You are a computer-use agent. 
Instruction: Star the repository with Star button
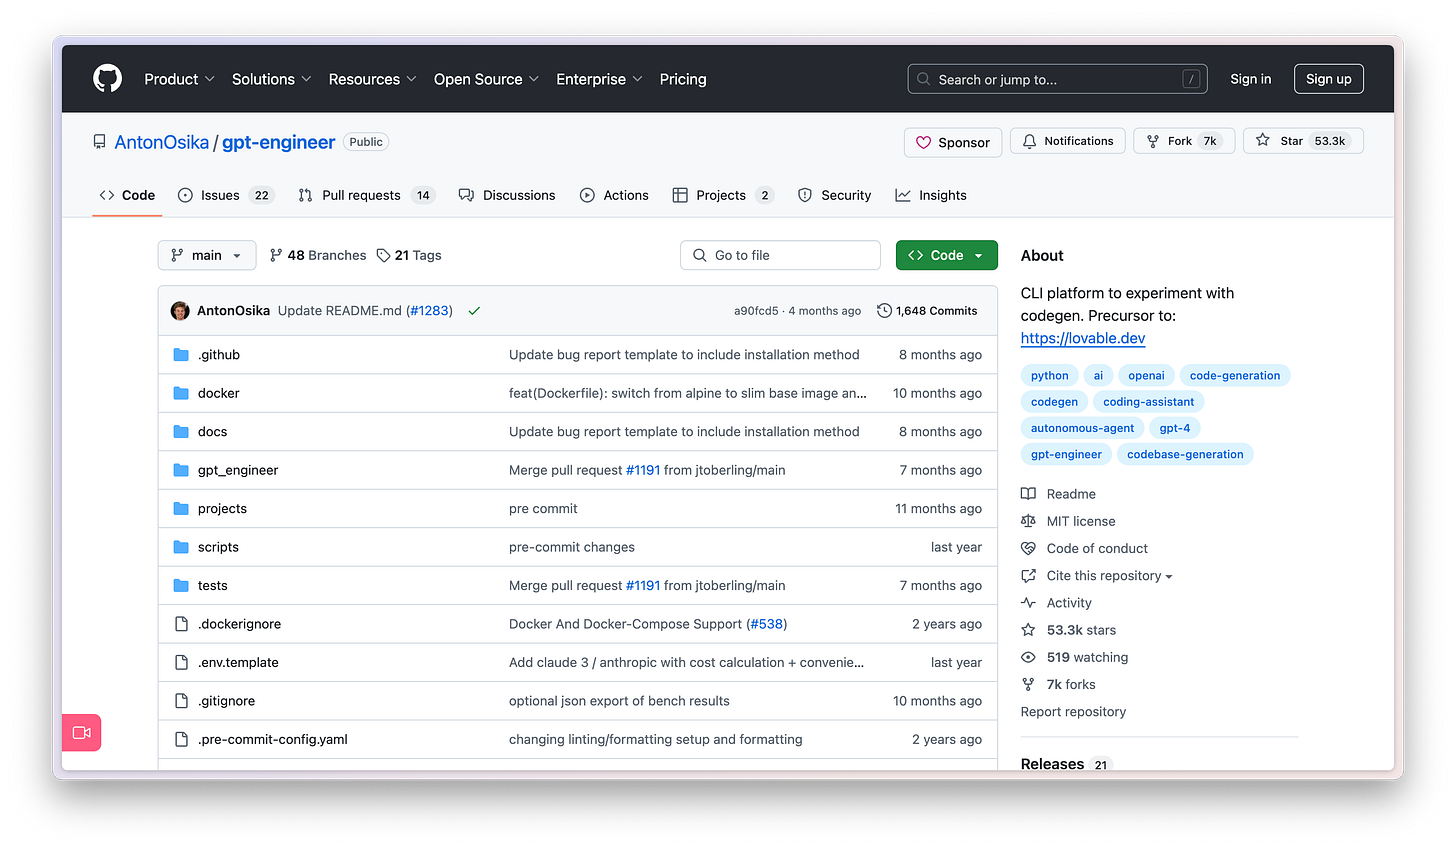pos(1303,141)
